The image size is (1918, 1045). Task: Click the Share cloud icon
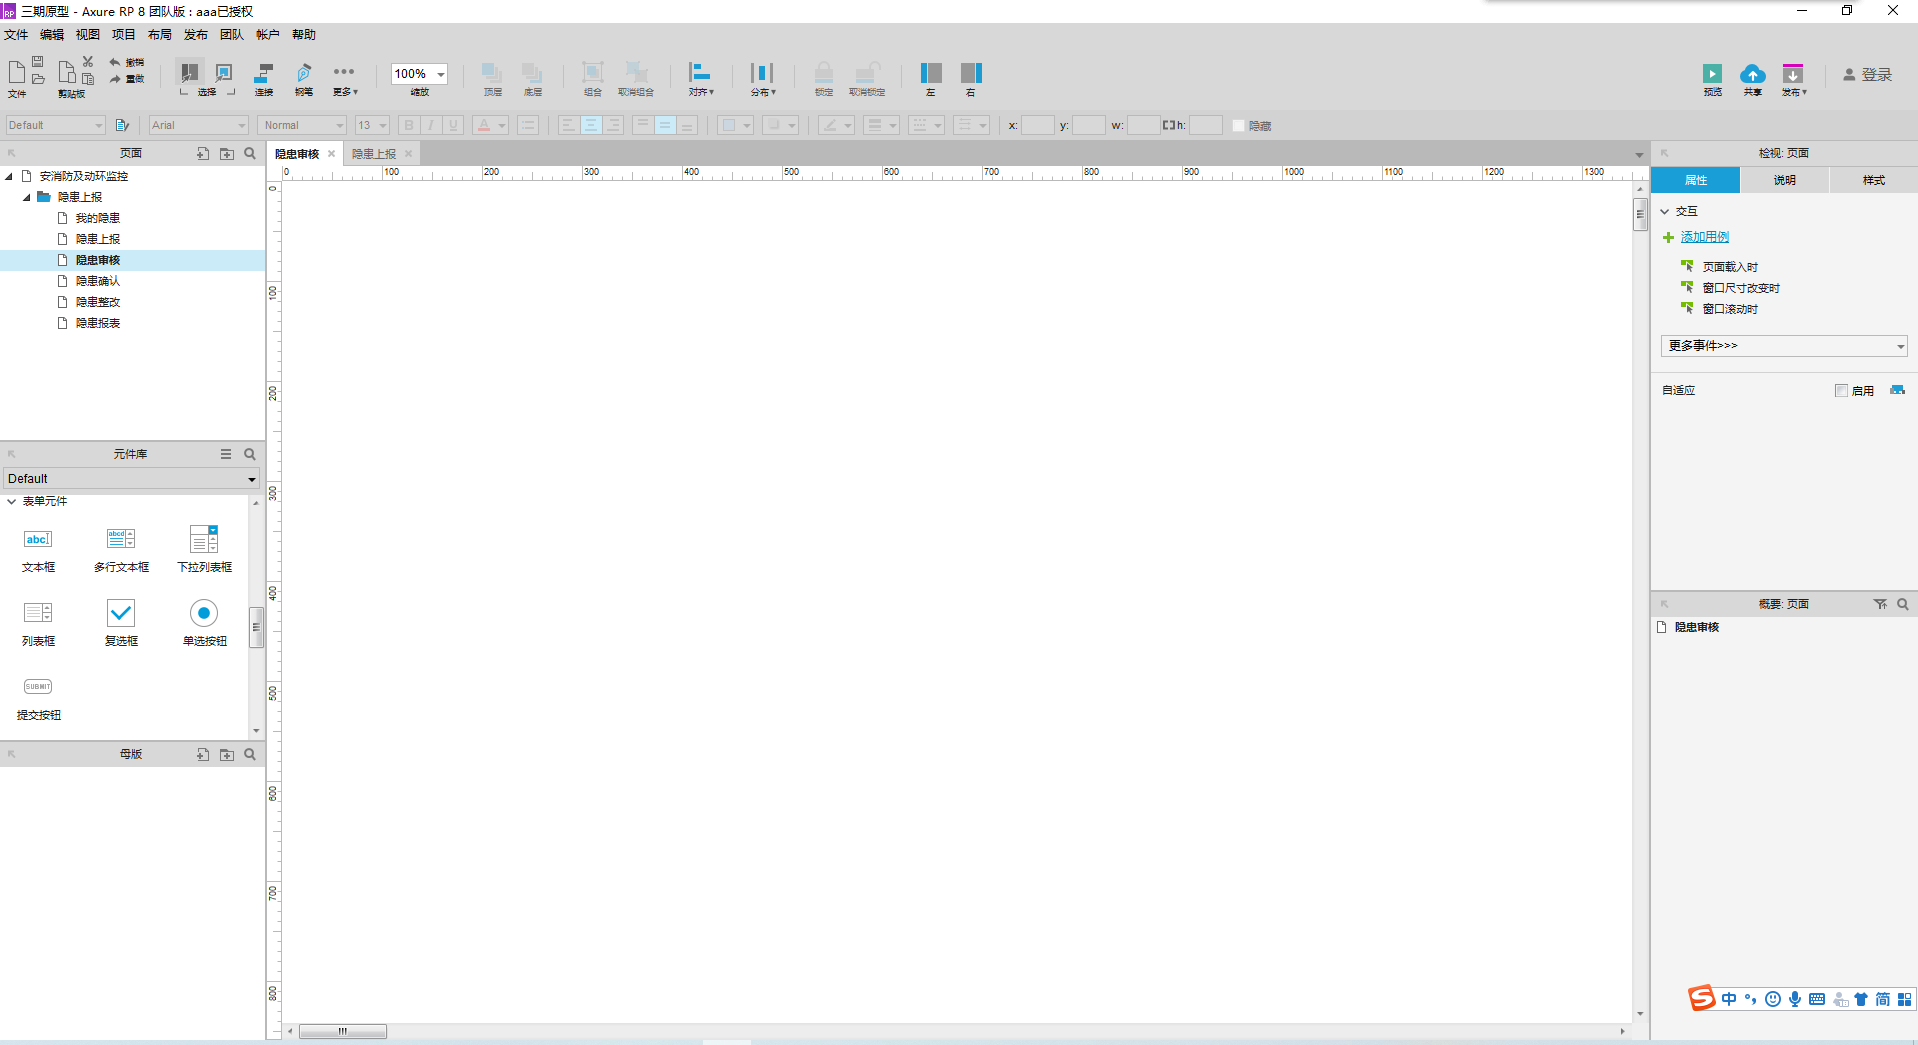[1753, 76]
